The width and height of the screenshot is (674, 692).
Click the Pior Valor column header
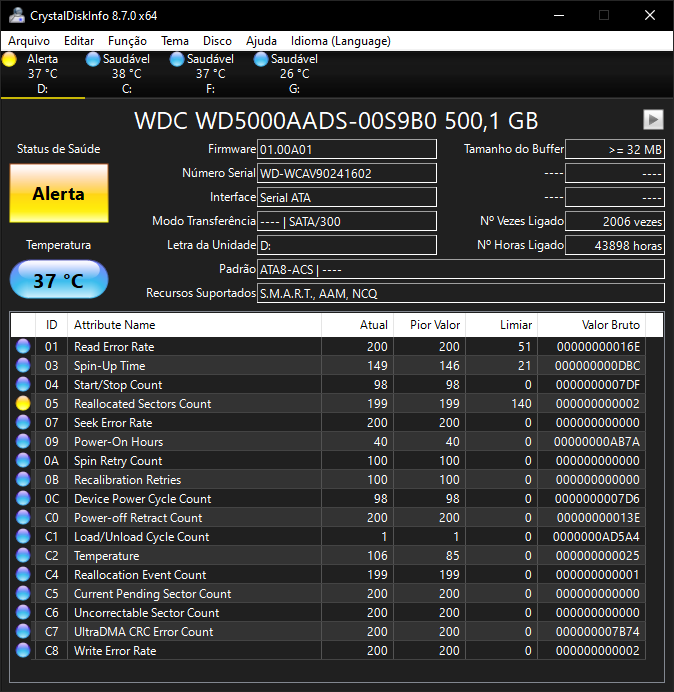(x=429, y=325)
